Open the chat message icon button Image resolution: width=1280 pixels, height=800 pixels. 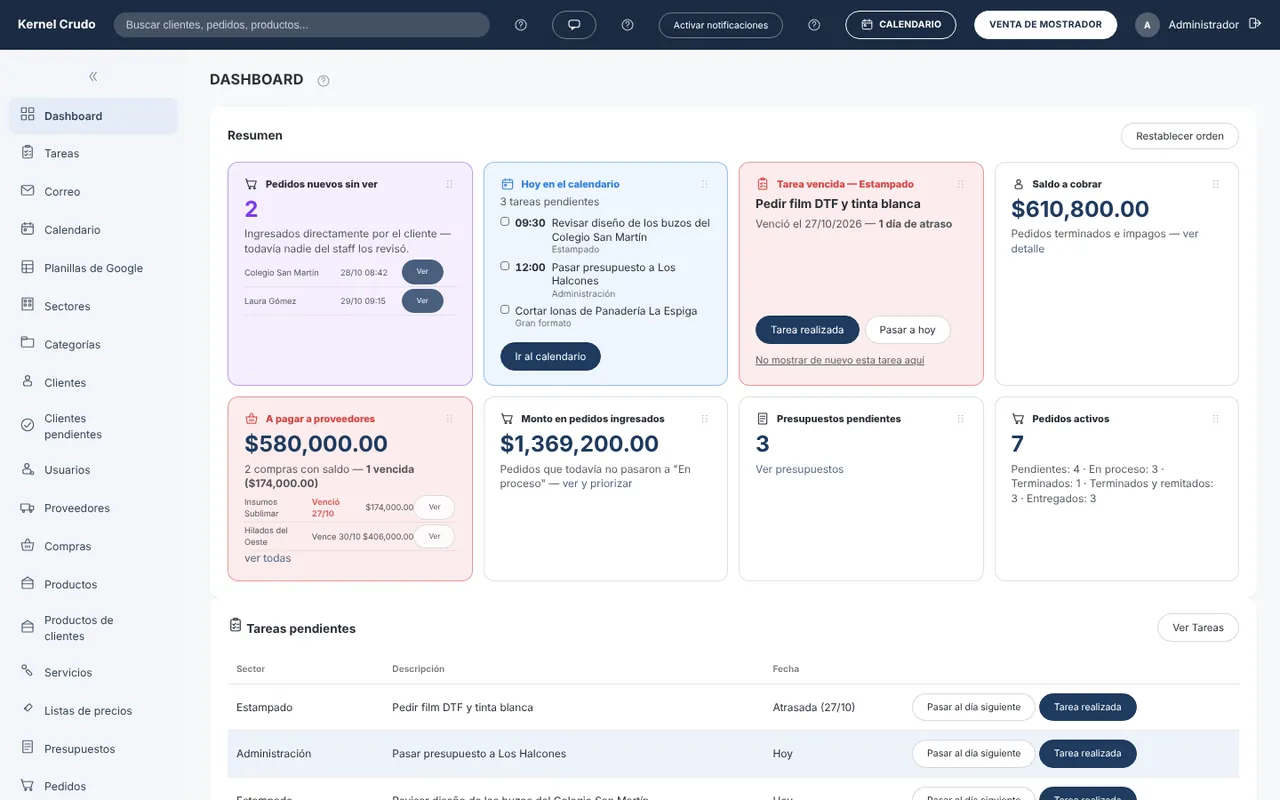click(x=574, y=25)
